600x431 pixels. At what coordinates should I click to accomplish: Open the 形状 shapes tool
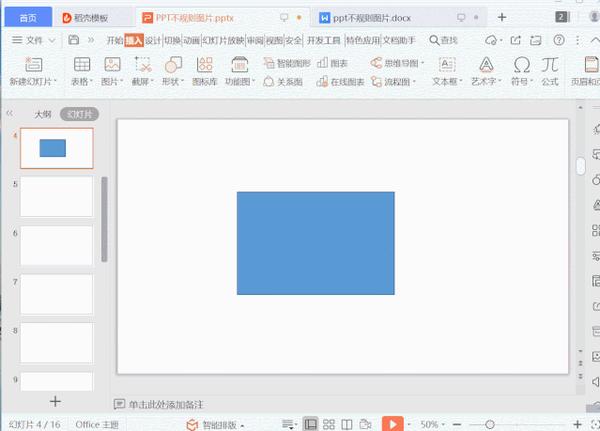tap(173, 64)
